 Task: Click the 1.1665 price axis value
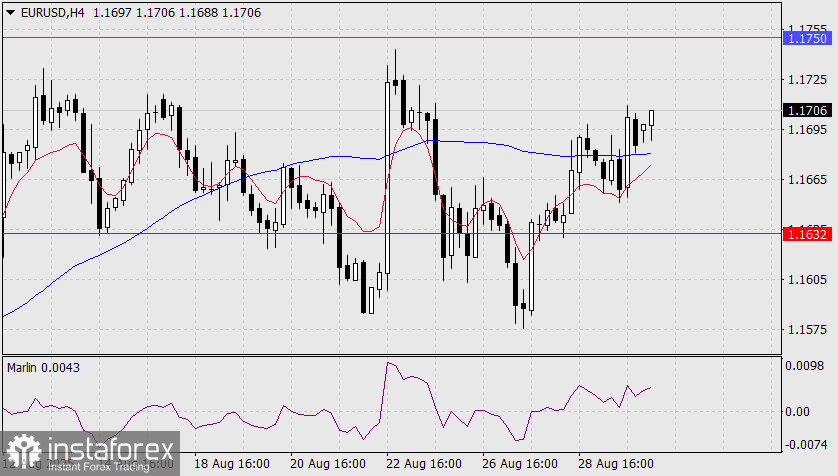point(808,180)
